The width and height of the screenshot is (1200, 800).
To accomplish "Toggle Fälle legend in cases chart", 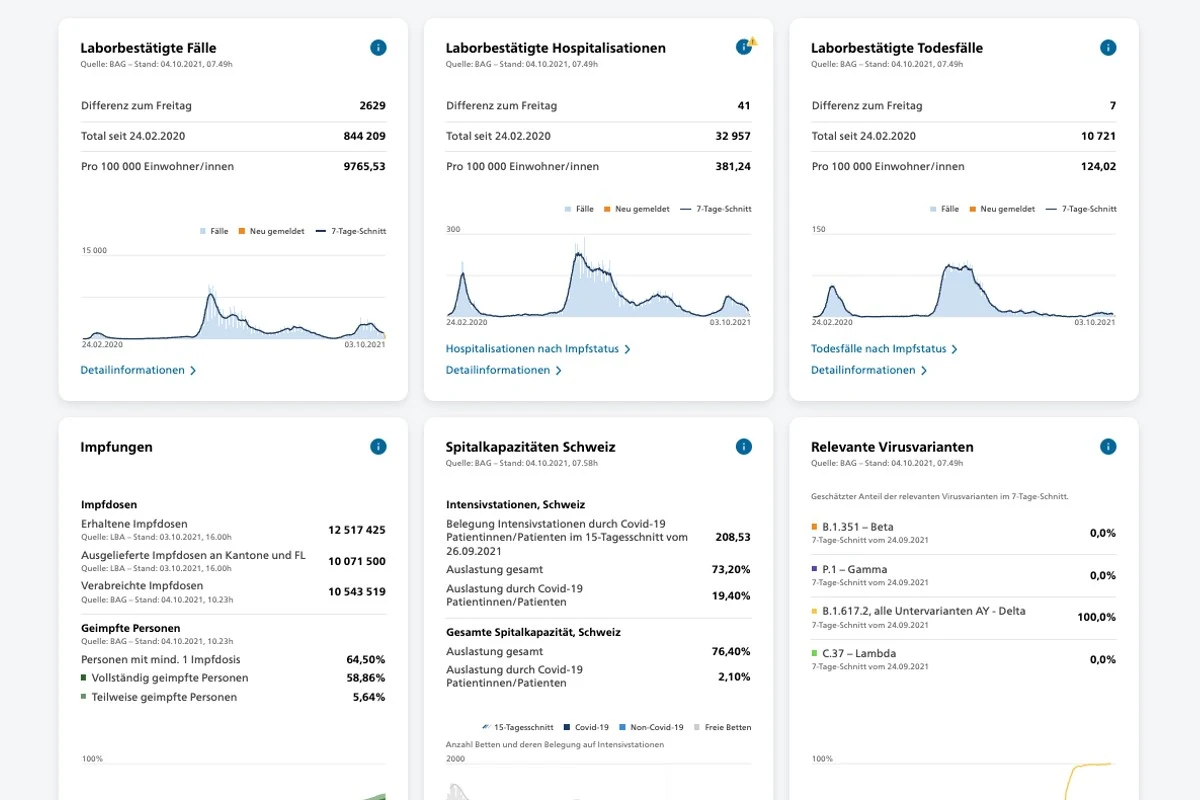I will 214,231.
